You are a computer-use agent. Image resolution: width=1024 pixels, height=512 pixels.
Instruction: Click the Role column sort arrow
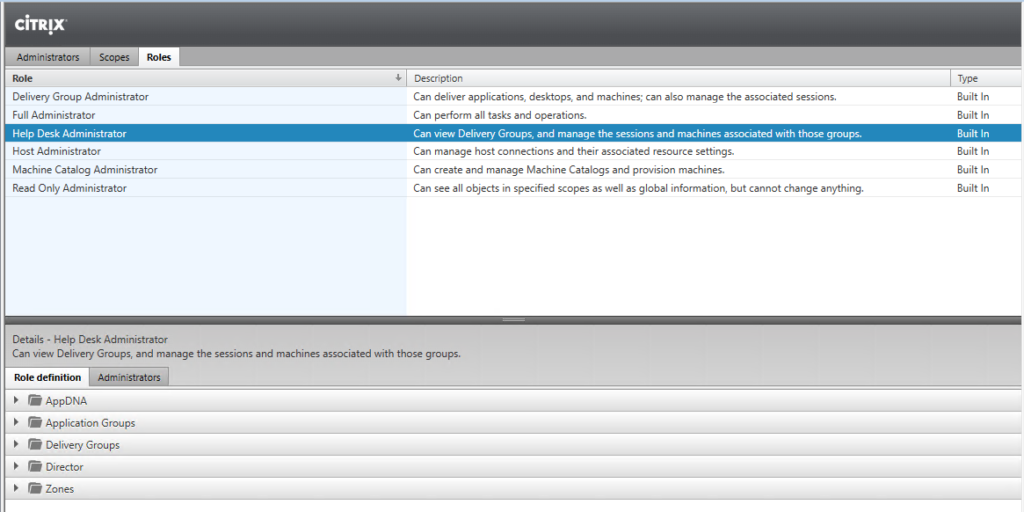point(398,78)
